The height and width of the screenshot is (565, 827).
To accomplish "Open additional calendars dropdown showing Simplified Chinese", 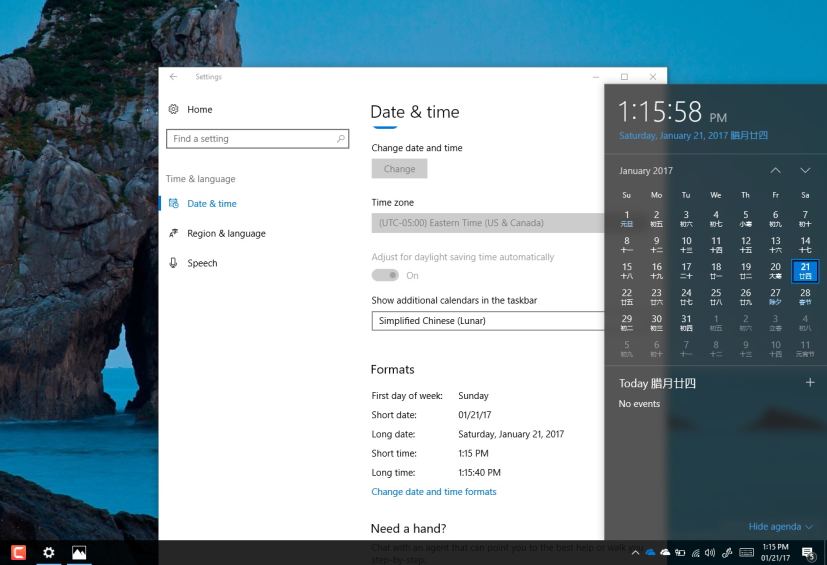I will 488,321.
